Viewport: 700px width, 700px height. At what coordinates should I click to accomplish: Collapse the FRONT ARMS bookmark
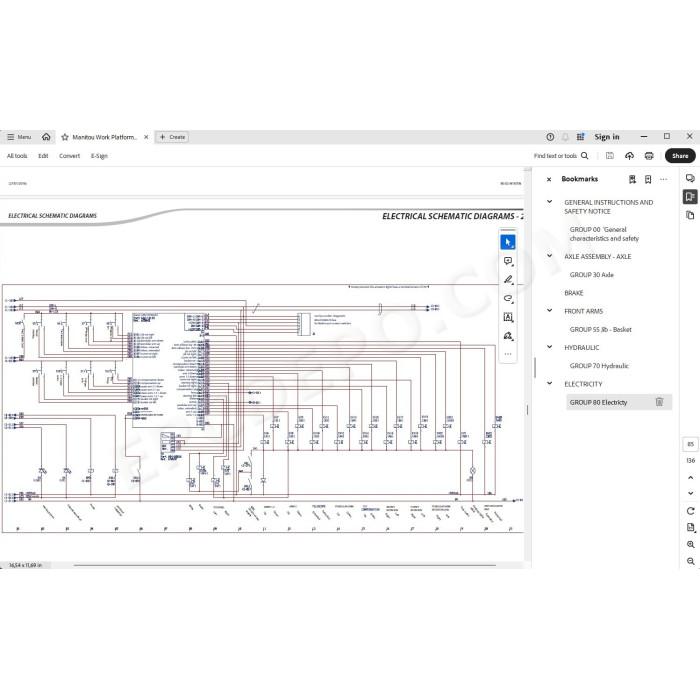[x=550, y=310]
